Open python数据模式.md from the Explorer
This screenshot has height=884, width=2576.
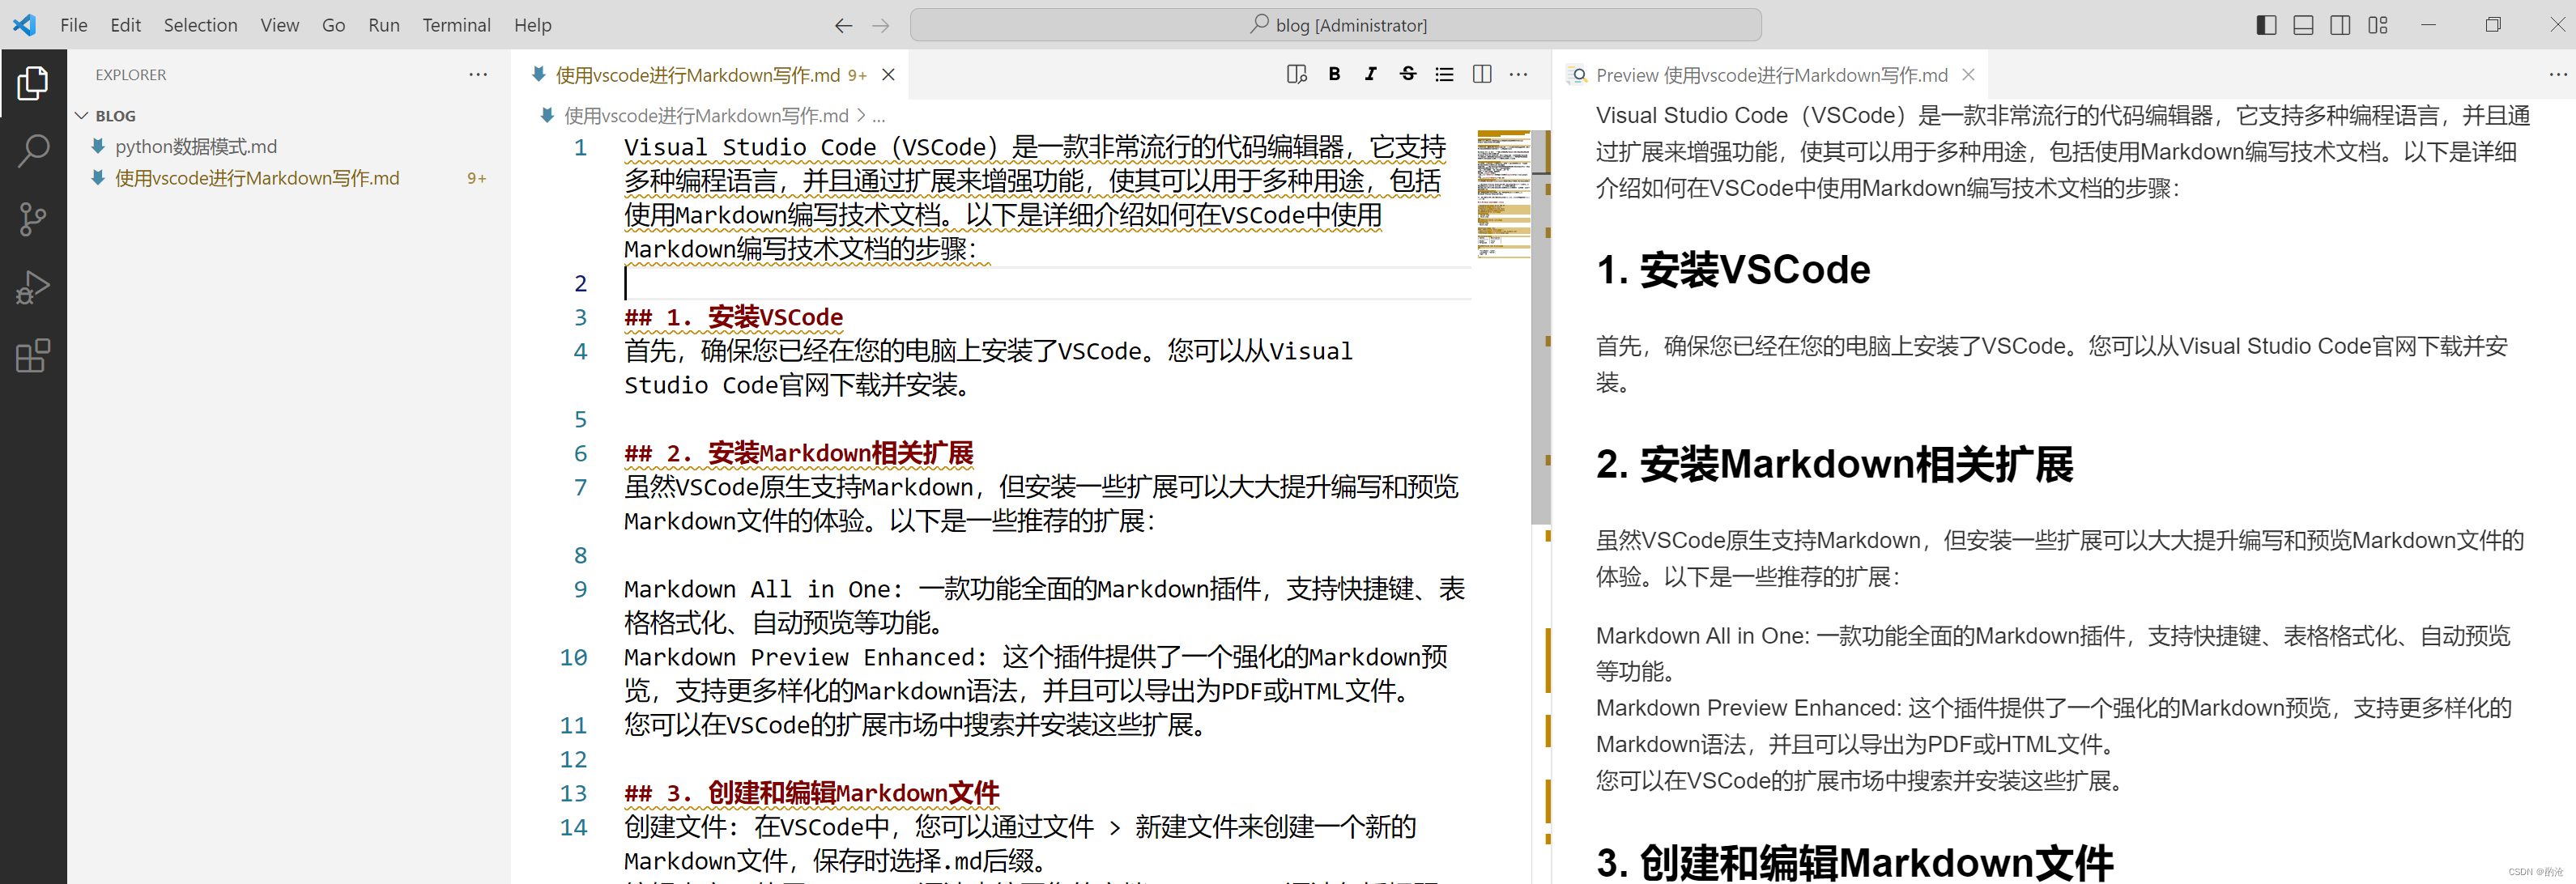tap(196, 146)
